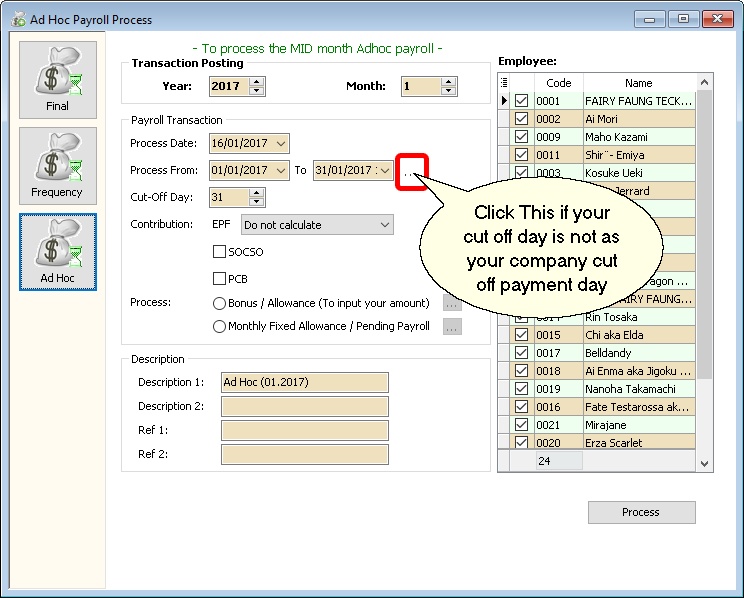This screenshot has width=744, height=598.
Task: Tick the PCB checkbox
Action: pyautogui.click(x=220, y=278)
